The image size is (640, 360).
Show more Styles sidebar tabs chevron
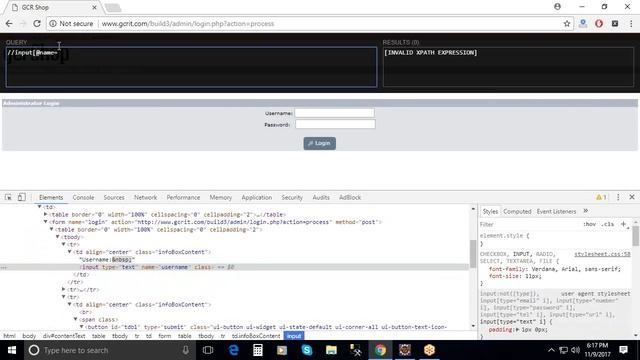[586, 211]
